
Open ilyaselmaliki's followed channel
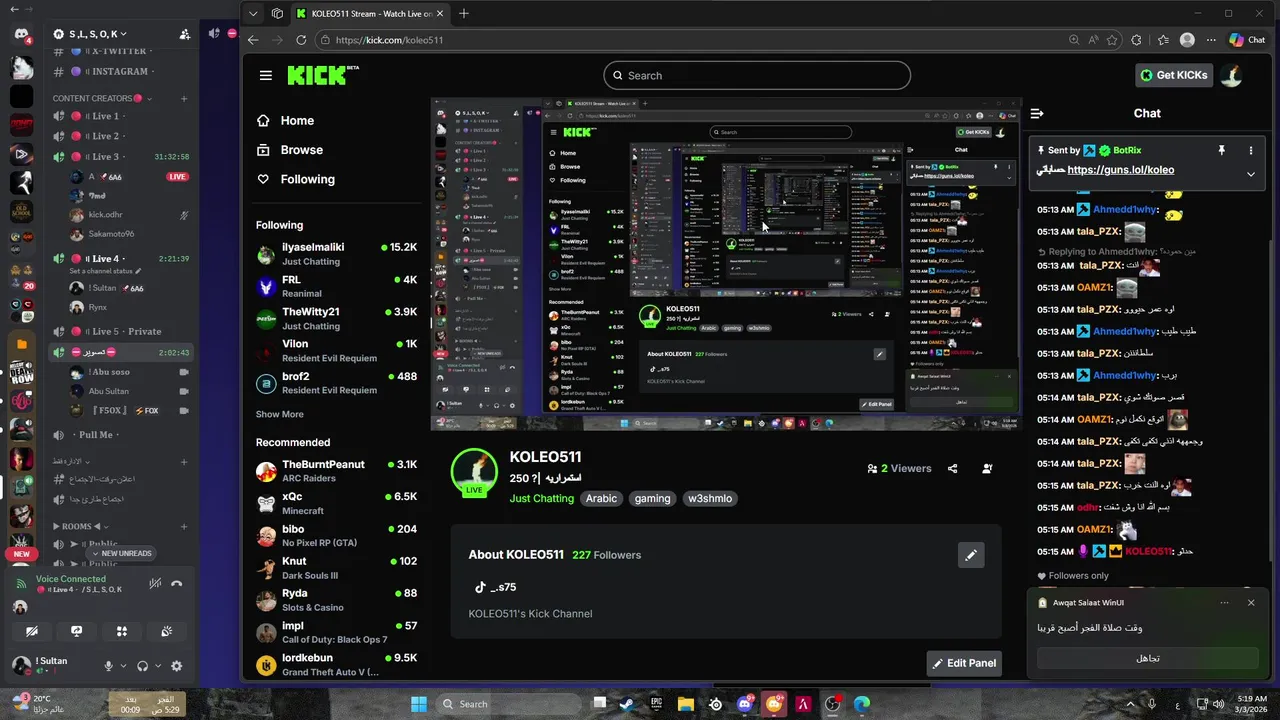[336, 254]
